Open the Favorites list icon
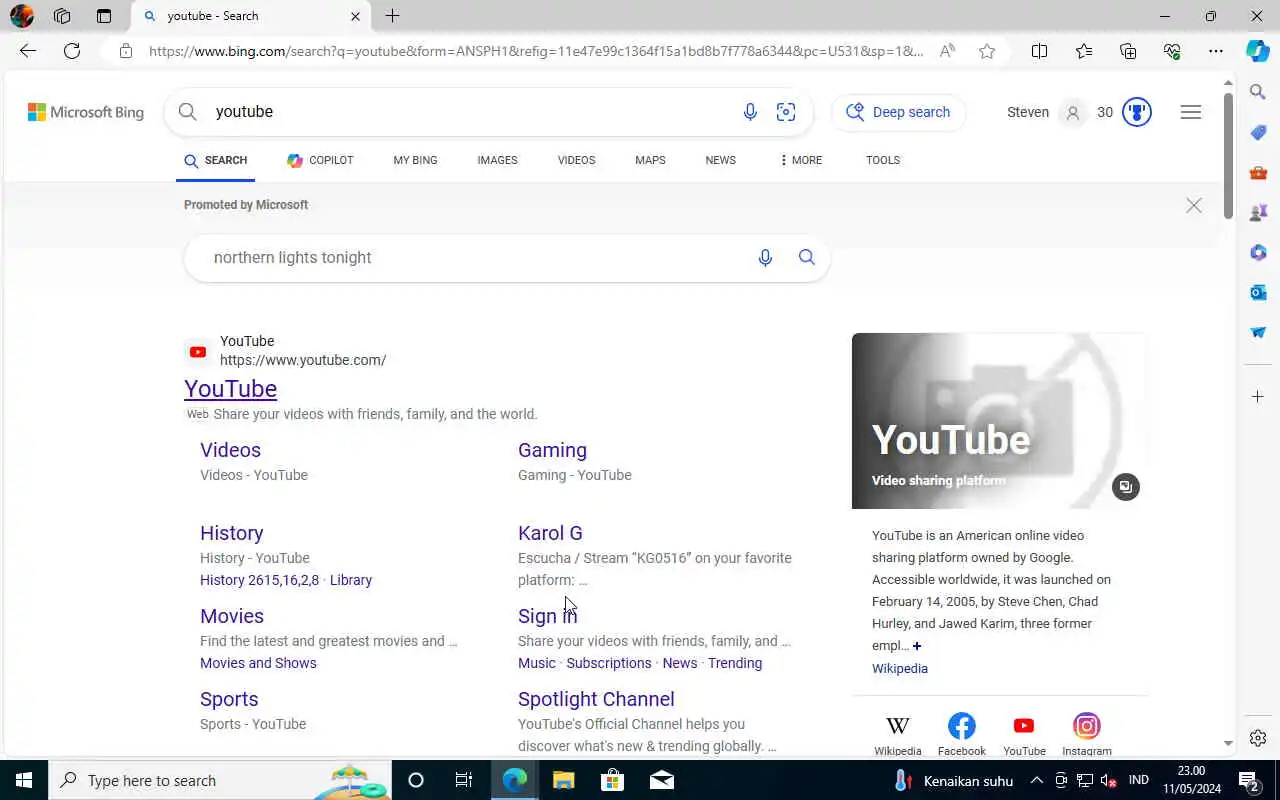The height and width of the screenshot is (800, 1280). point(1084,51)
